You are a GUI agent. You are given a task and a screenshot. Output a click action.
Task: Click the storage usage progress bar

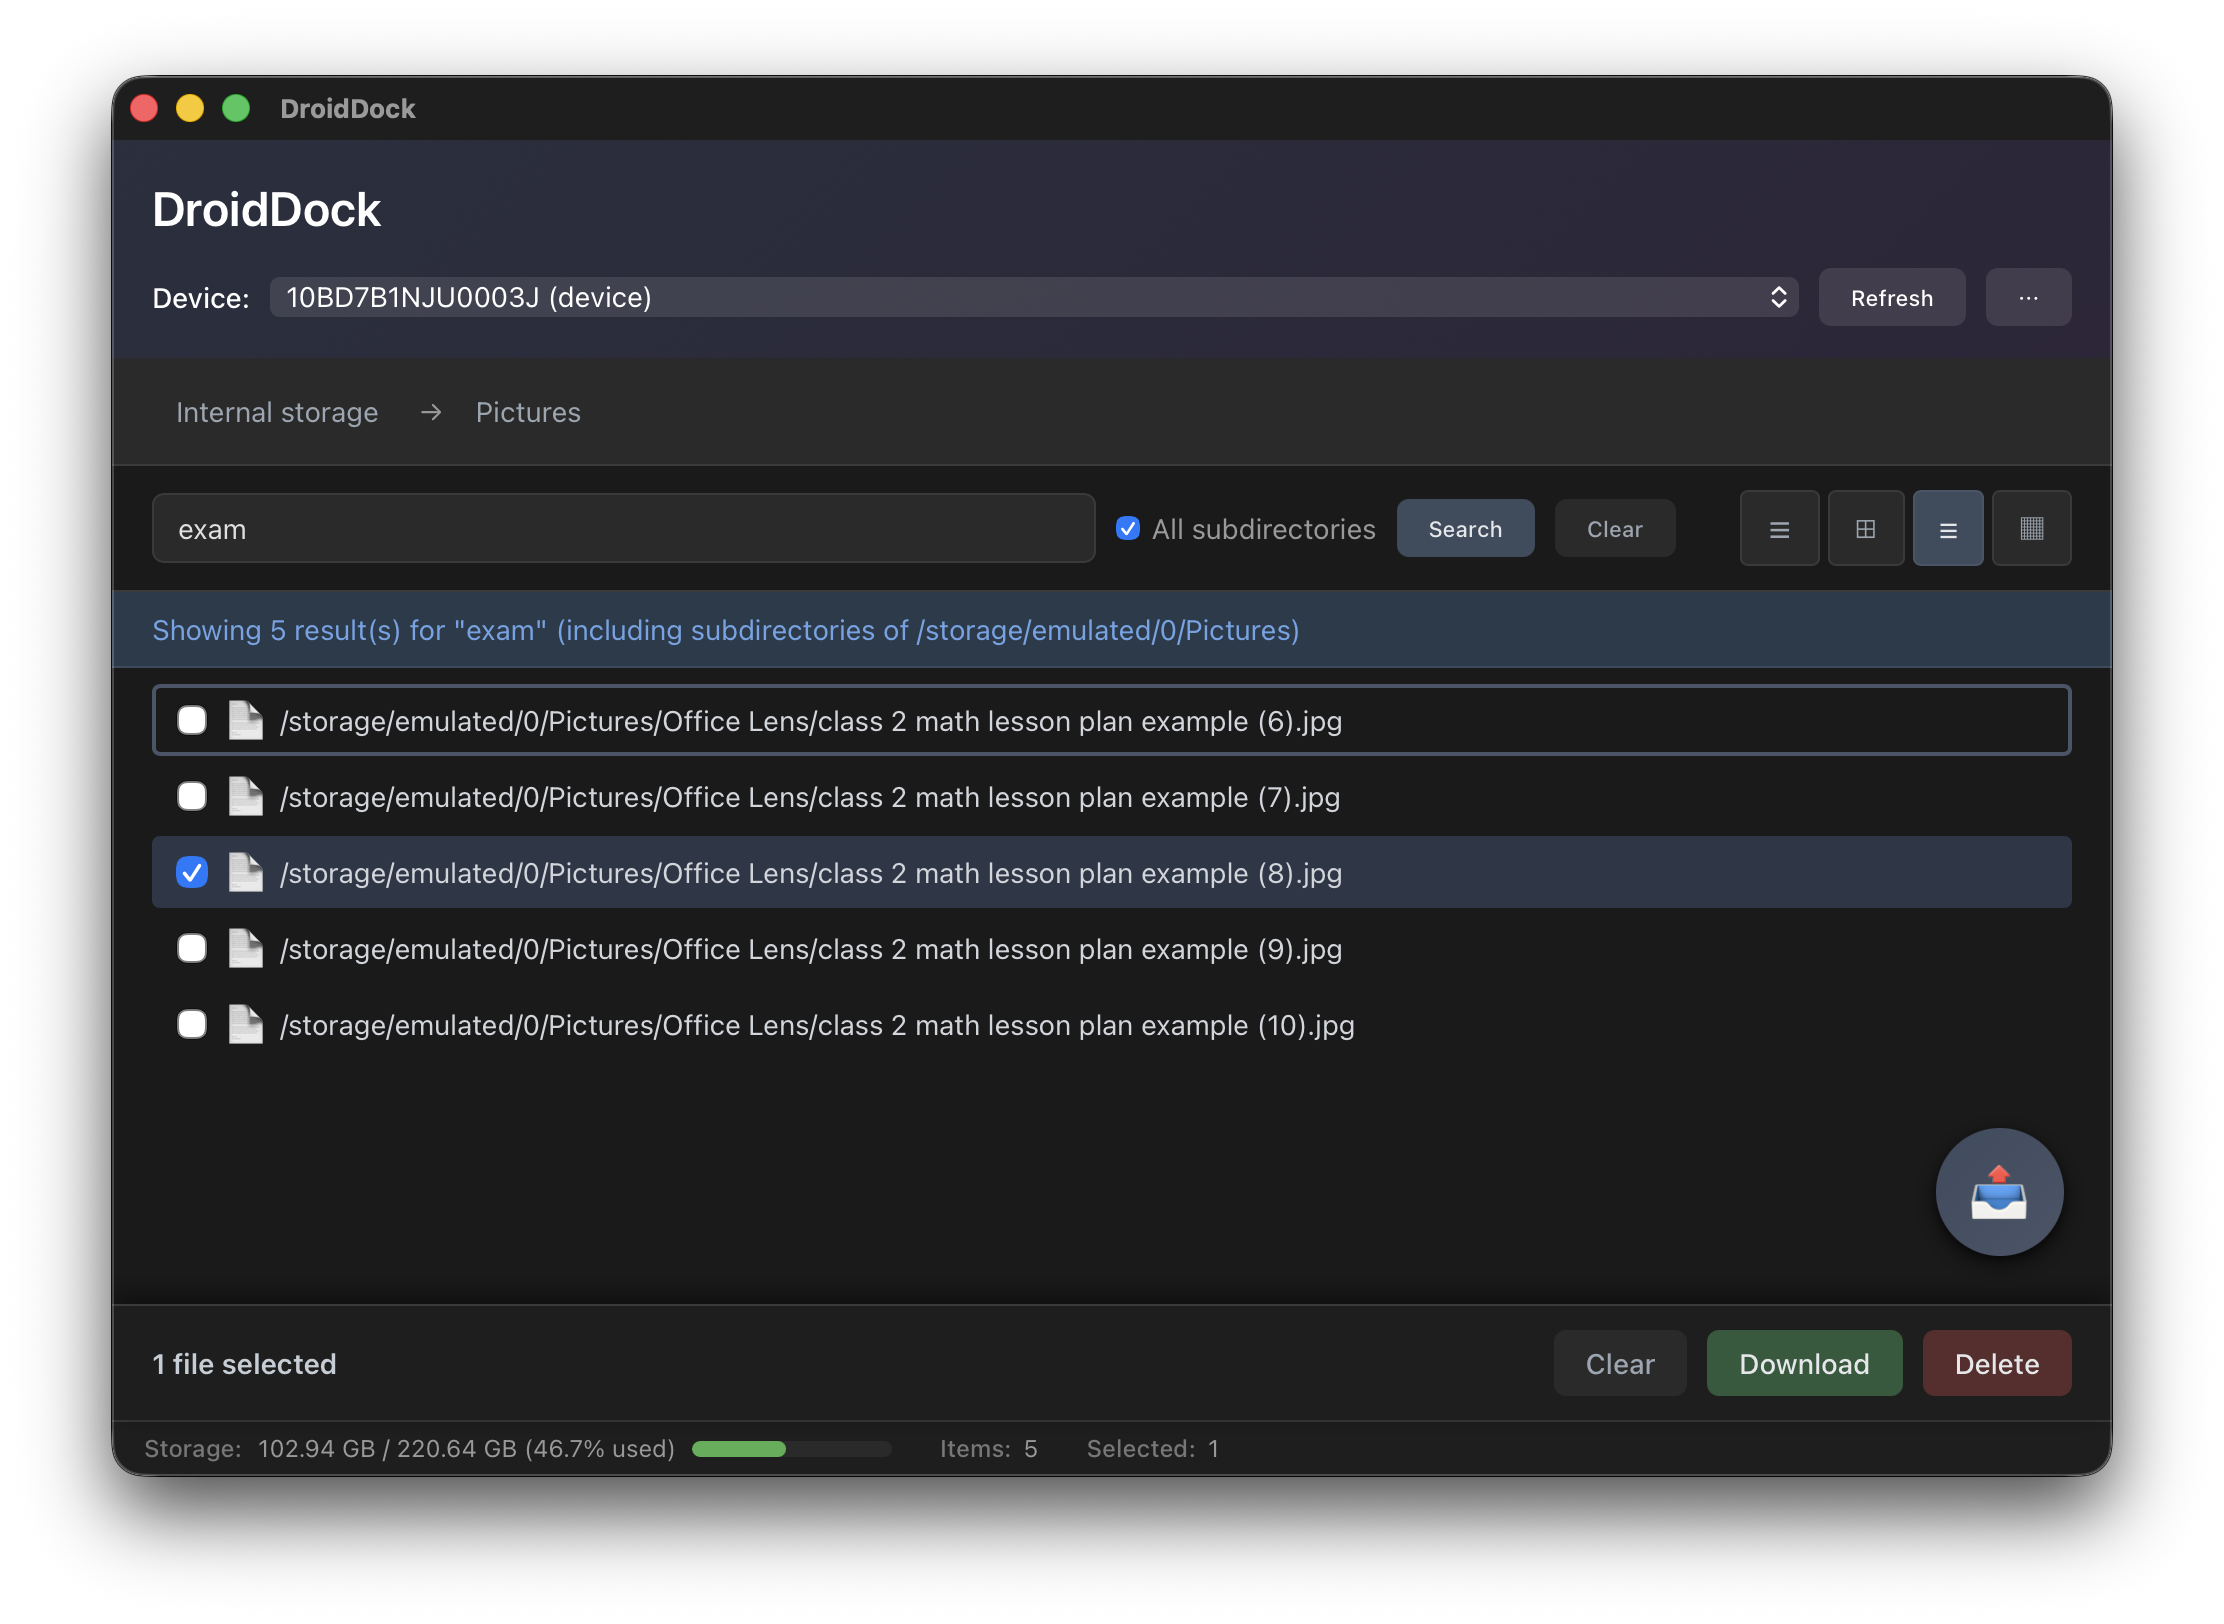click(x=791, y=1449)
